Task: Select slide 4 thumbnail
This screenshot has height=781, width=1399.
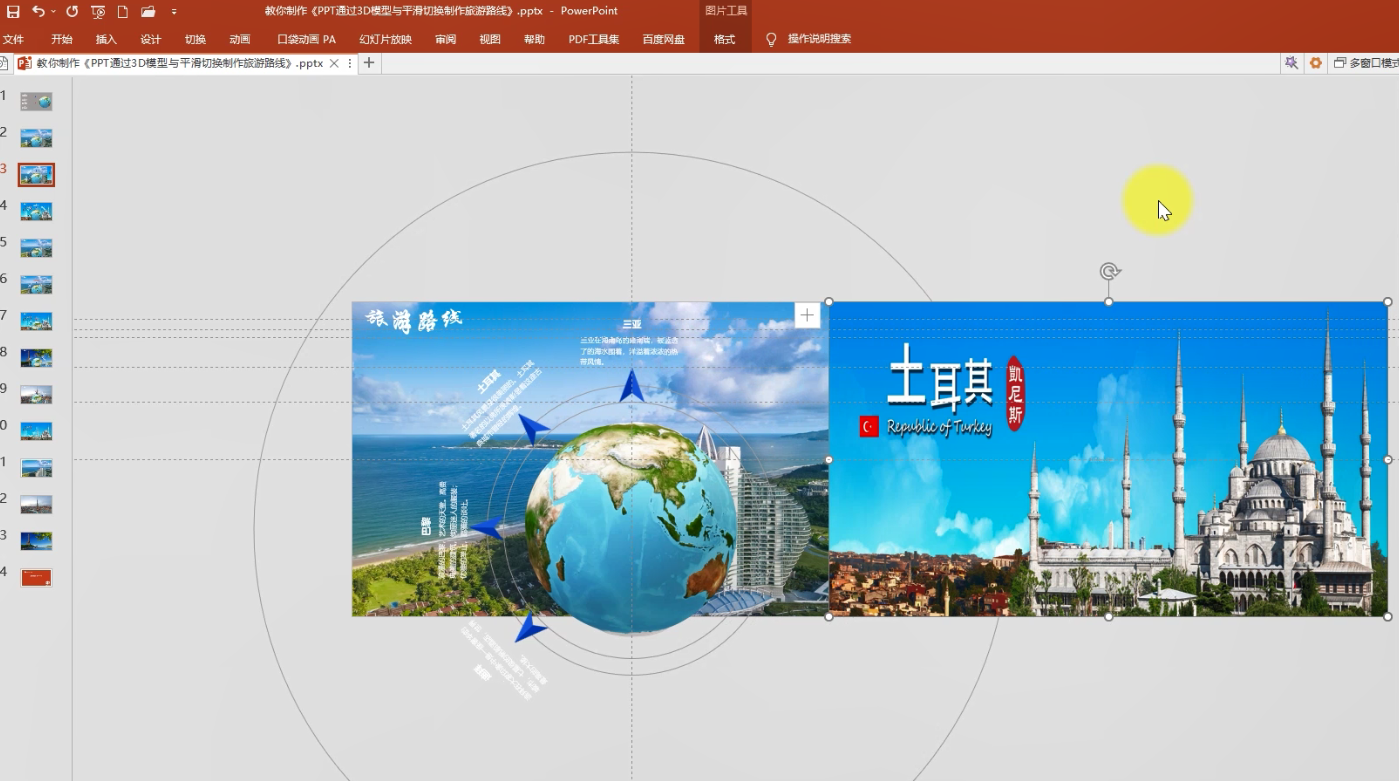Action: (x=36, y=211)
